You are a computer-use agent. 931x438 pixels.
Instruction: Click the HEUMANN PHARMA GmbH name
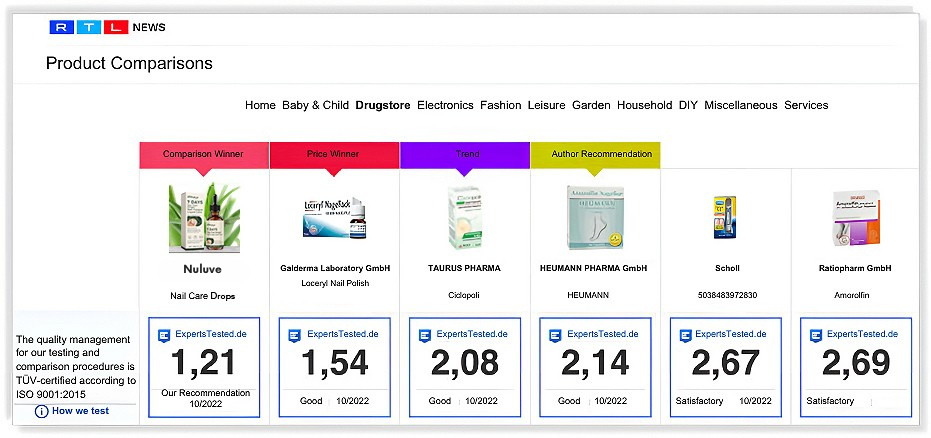click(x=594, y=268)
